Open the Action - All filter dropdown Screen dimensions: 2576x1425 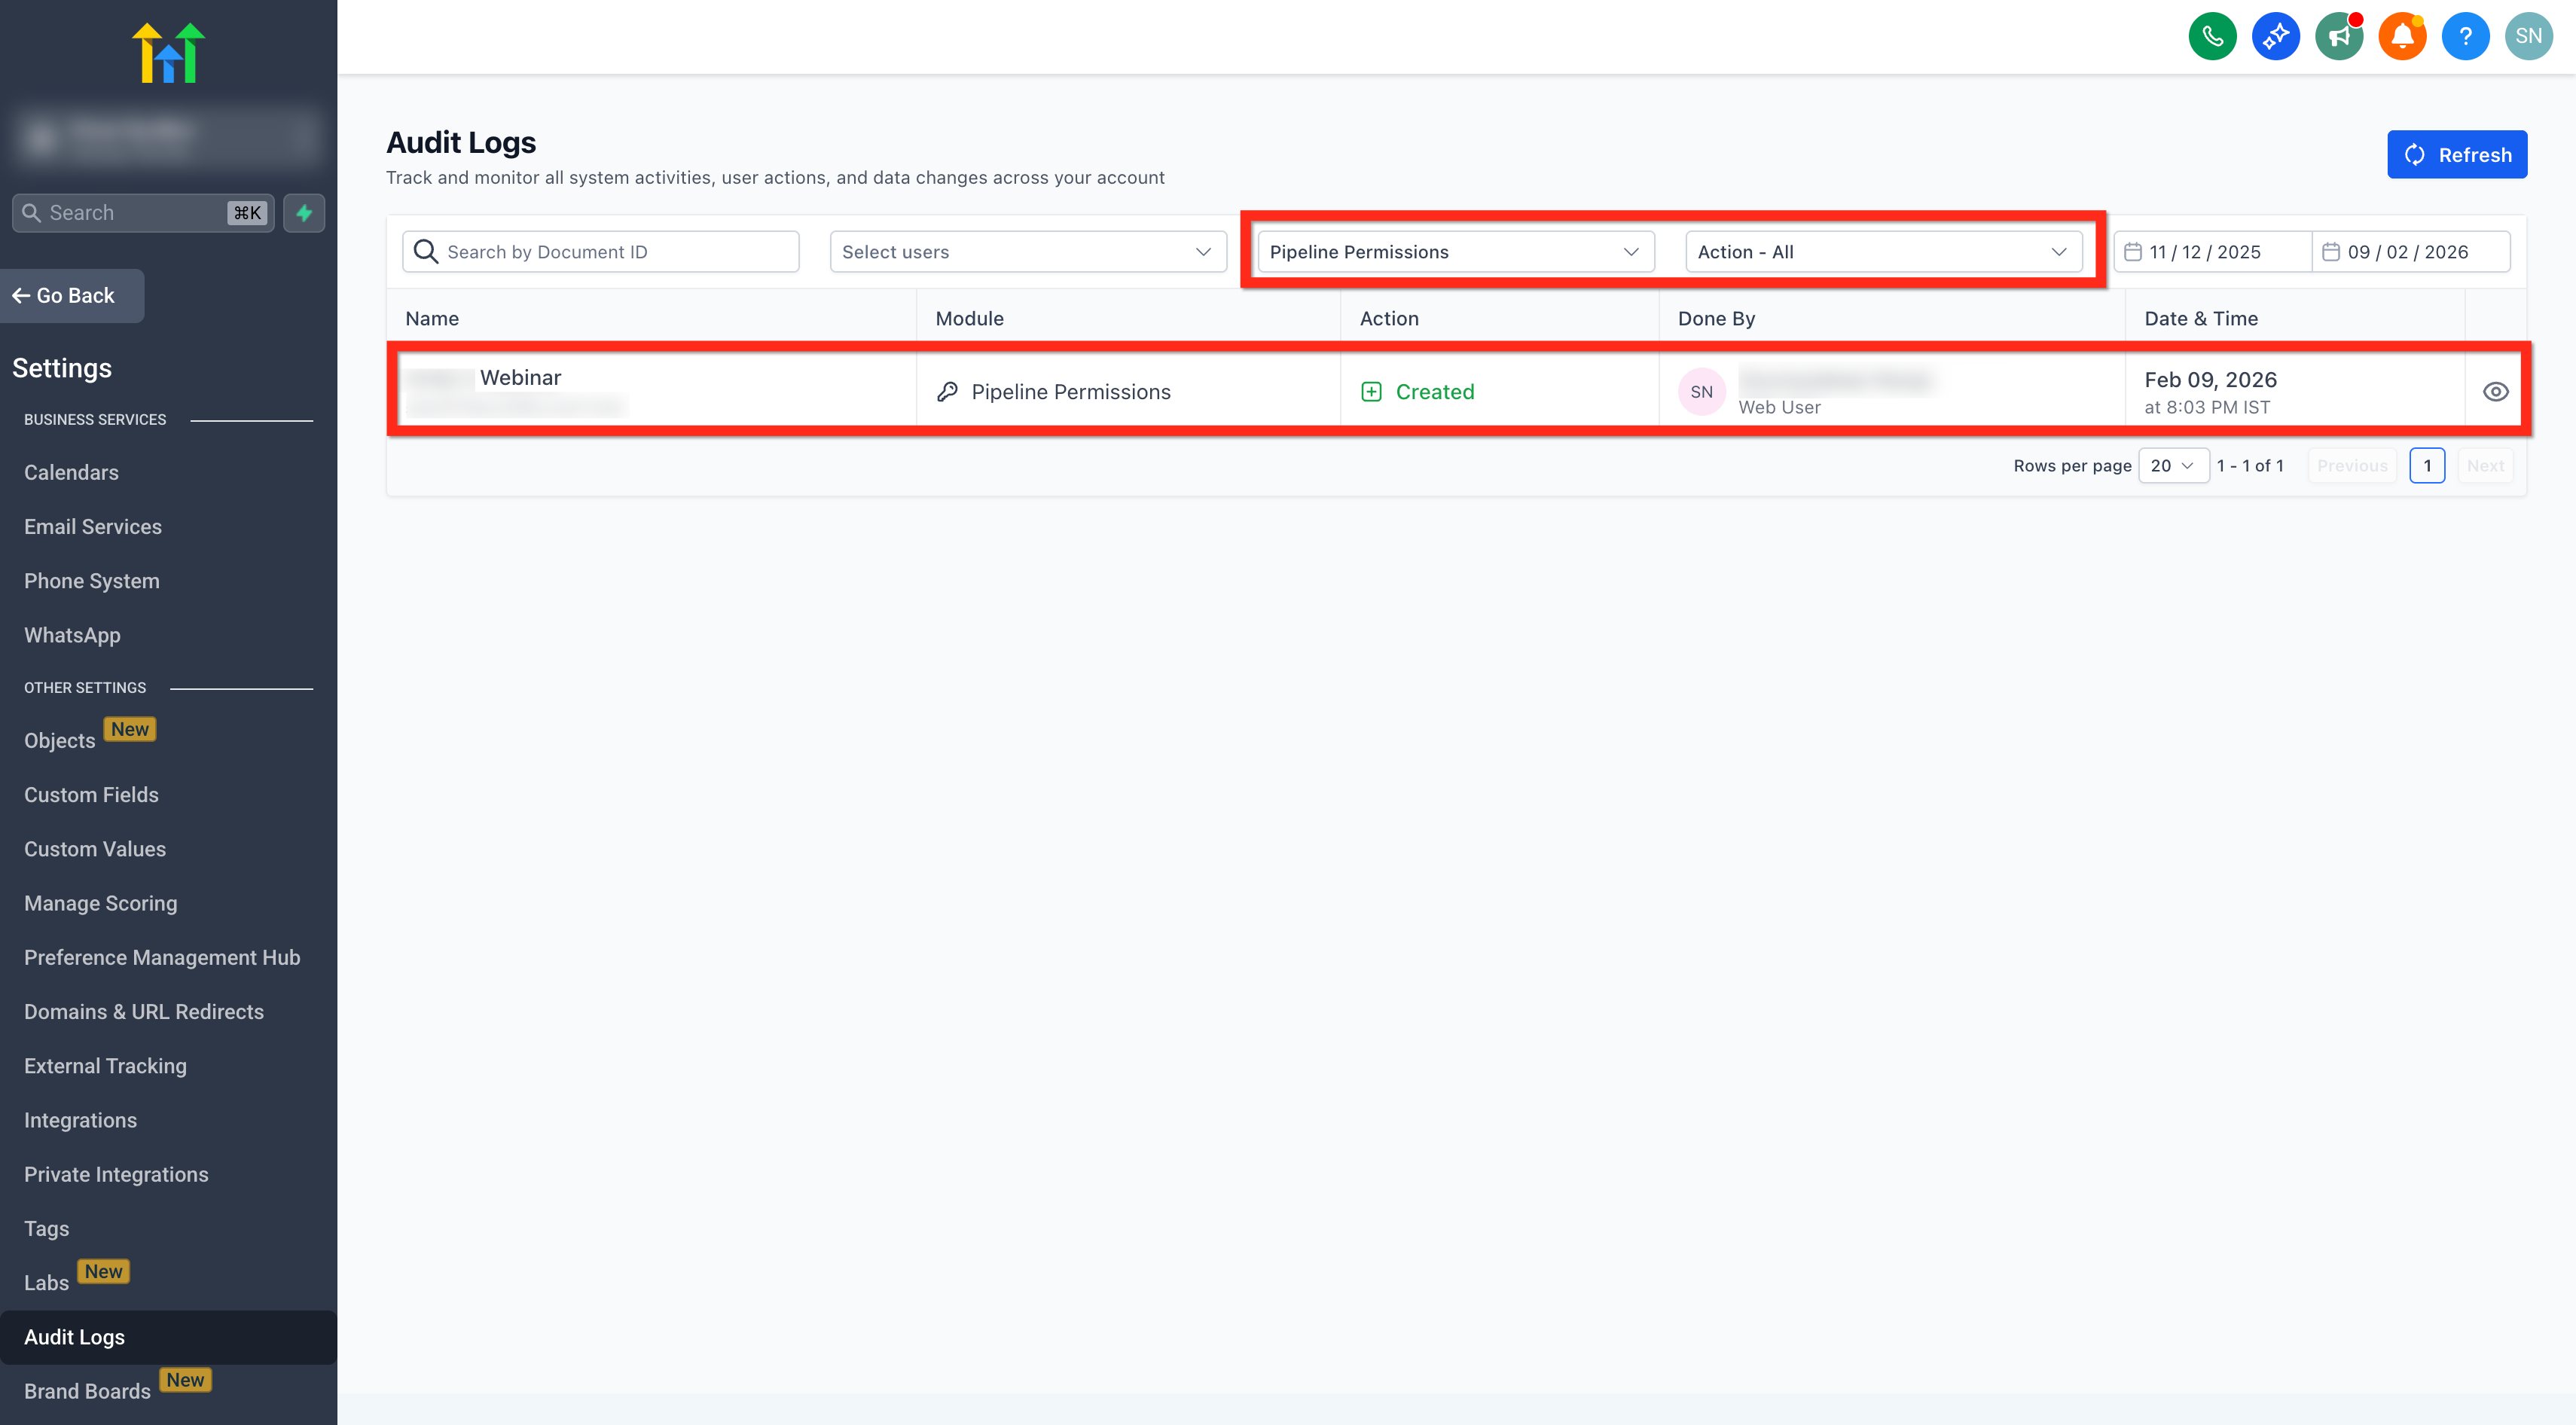1883,252
